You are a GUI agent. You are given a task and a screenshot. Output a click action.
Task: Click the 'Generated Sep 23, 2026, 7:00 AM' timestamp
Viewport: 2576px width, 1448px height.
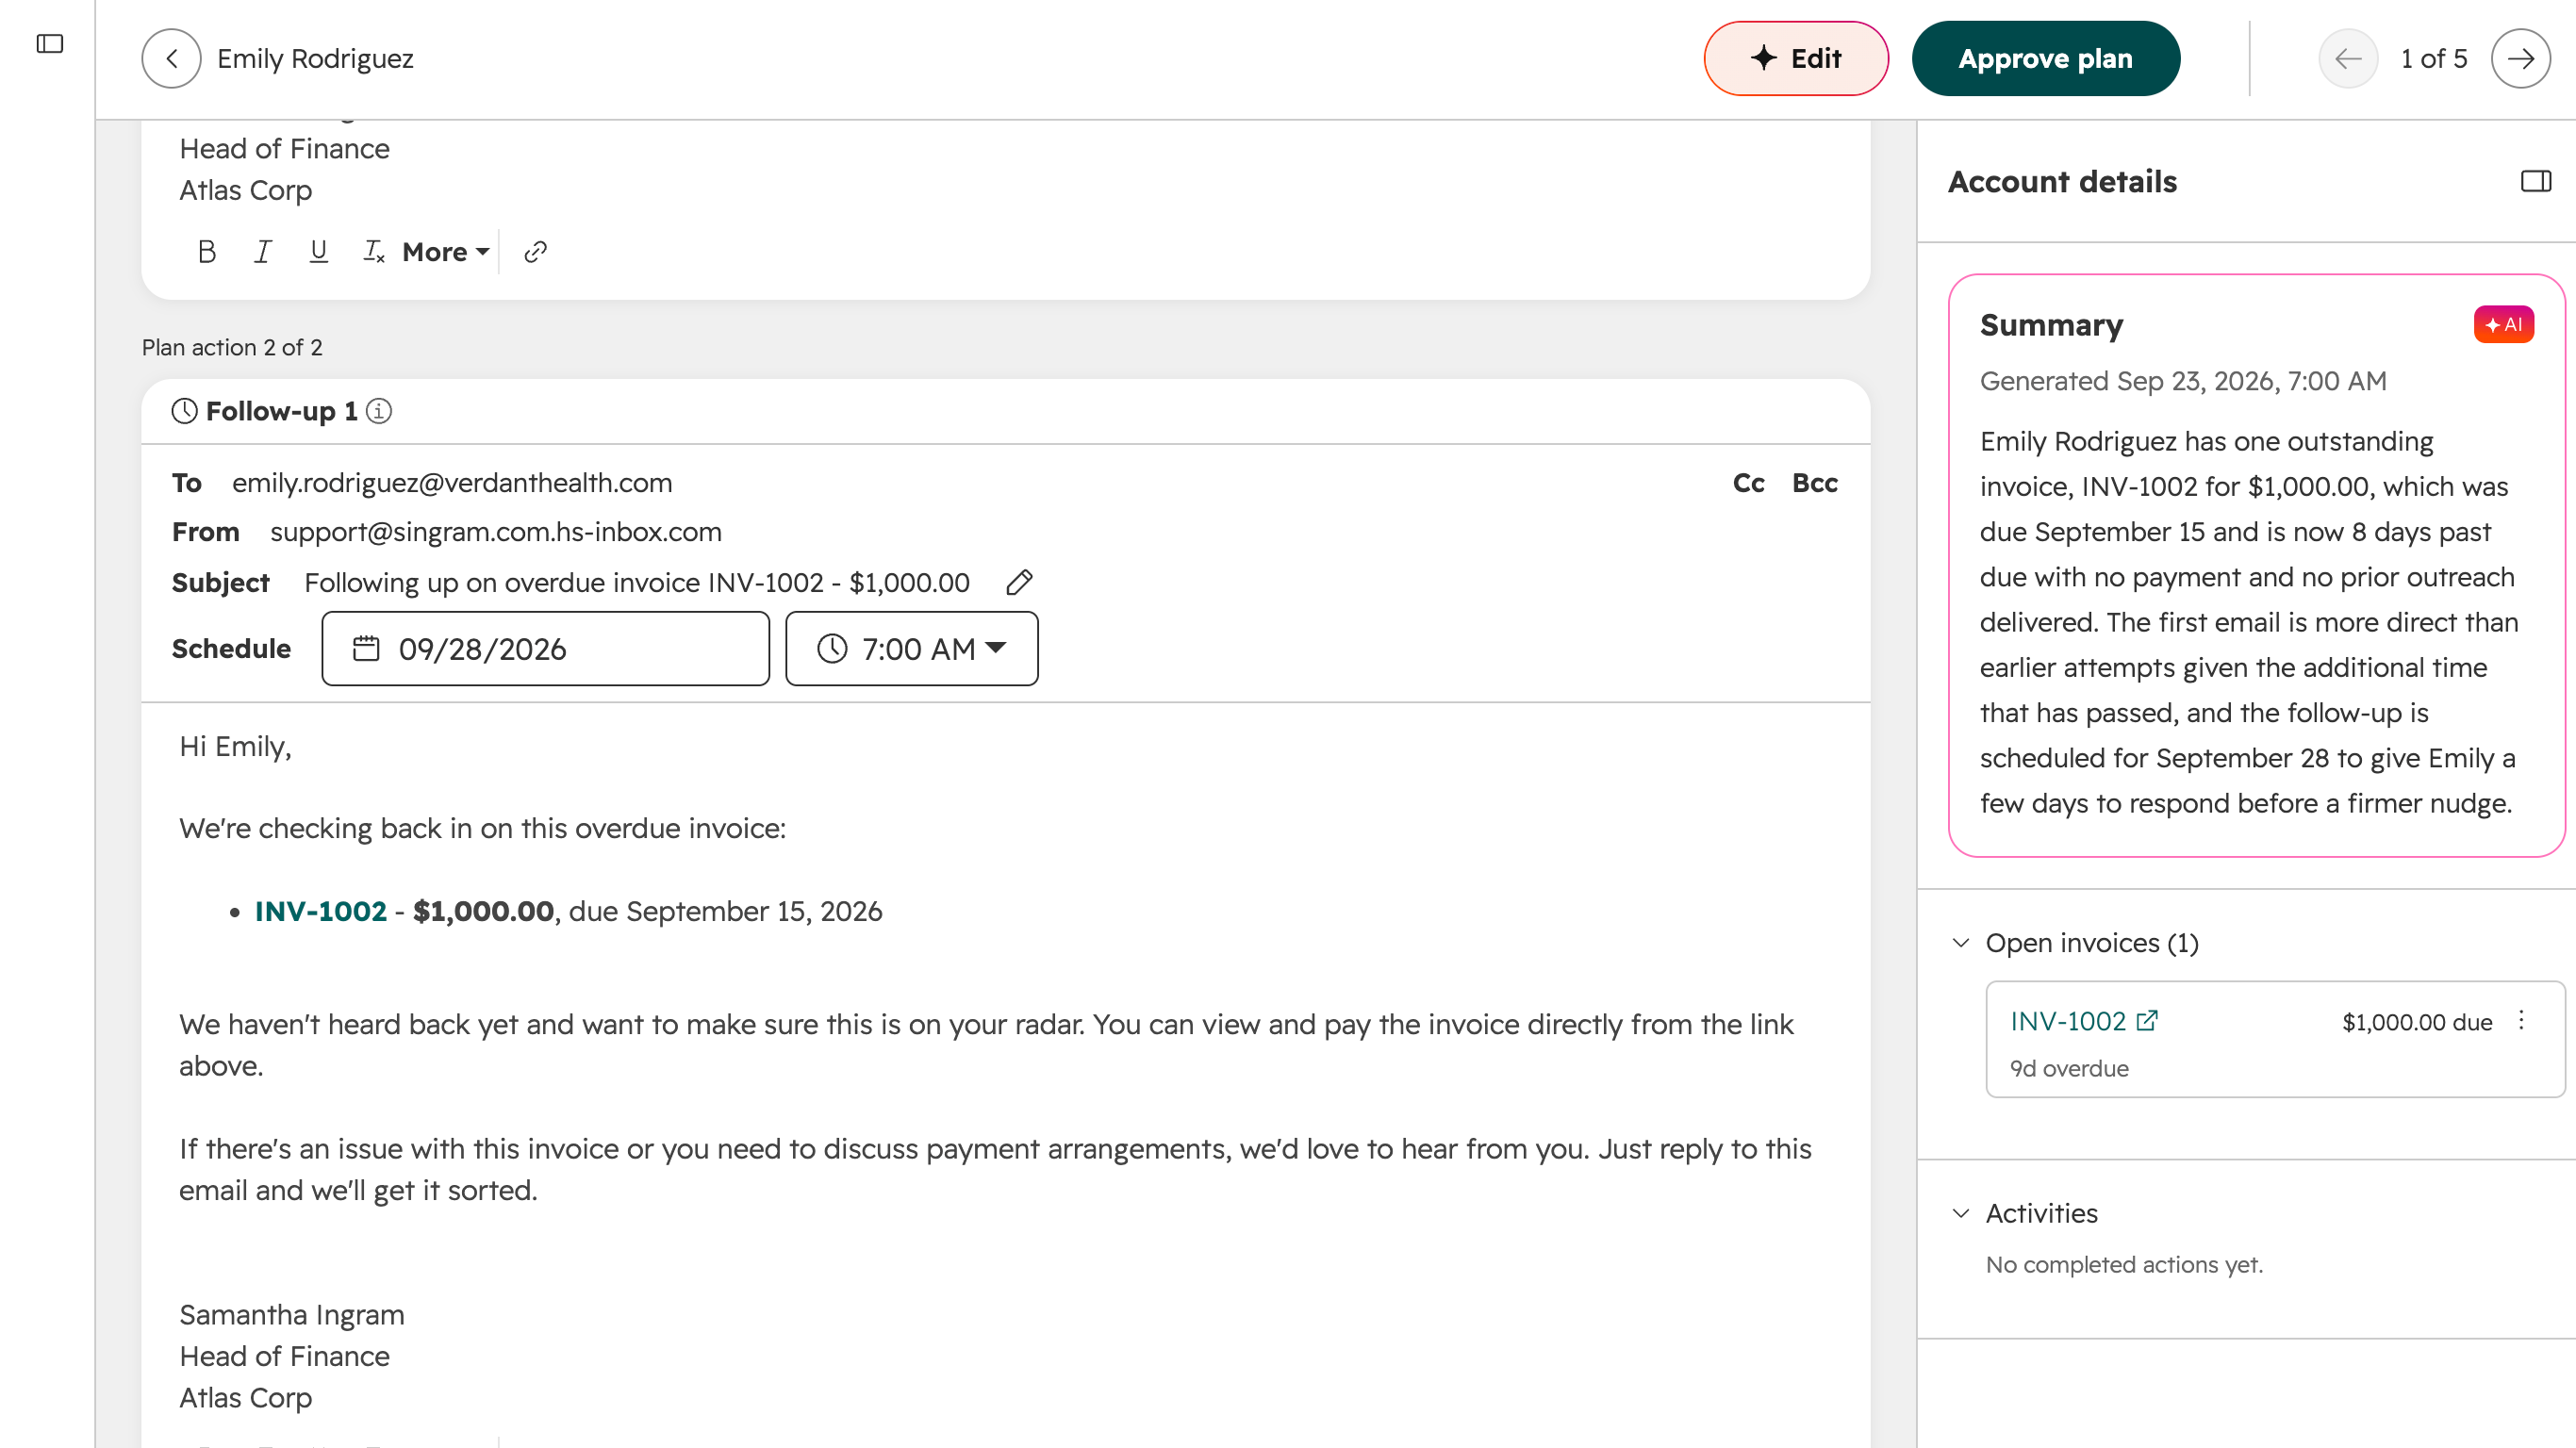point(2183,381)
